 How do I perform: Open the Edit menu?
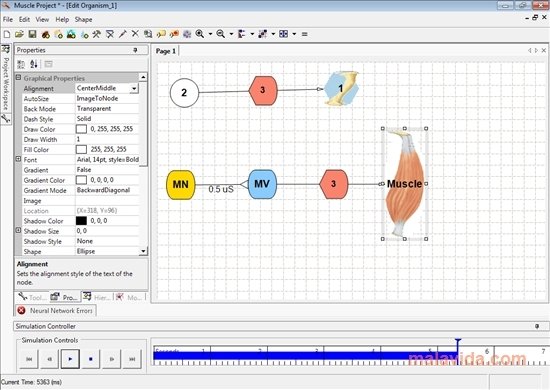click(24, 19)
